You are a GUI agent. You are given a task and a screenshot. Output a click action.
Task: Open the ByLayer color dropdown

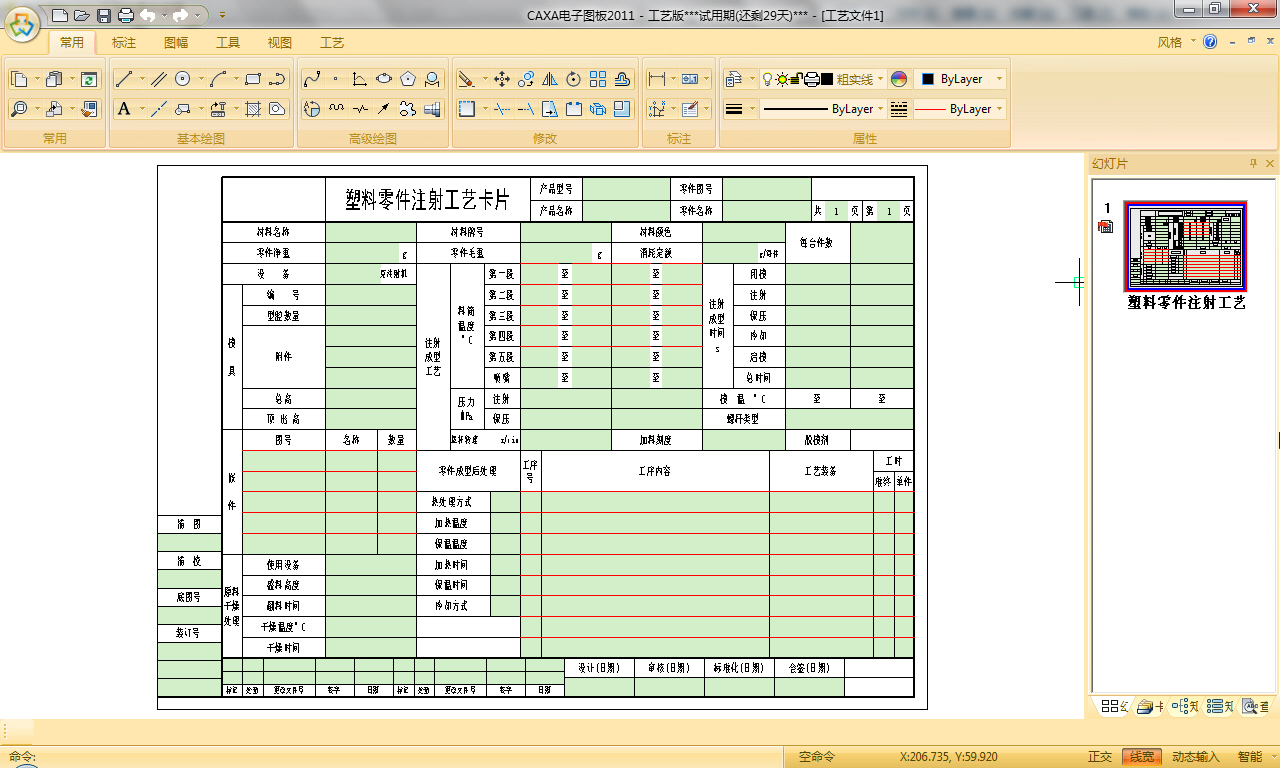(x=998, y=79)
